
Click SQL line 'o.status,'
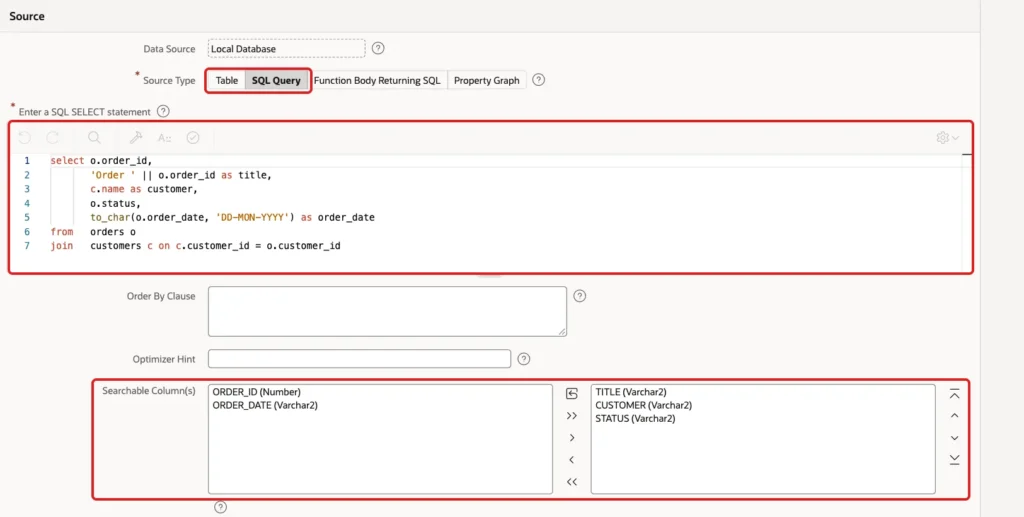click(116, 204)
